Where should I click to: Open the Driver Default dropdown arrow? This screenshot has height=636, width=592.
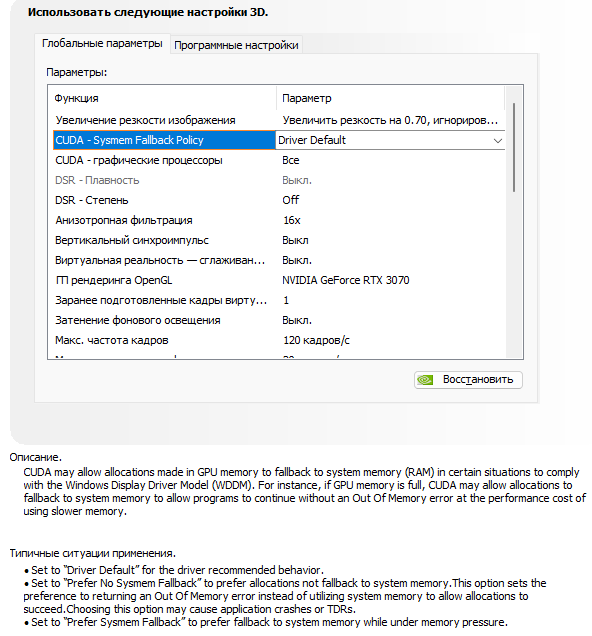tap(498, 140)
